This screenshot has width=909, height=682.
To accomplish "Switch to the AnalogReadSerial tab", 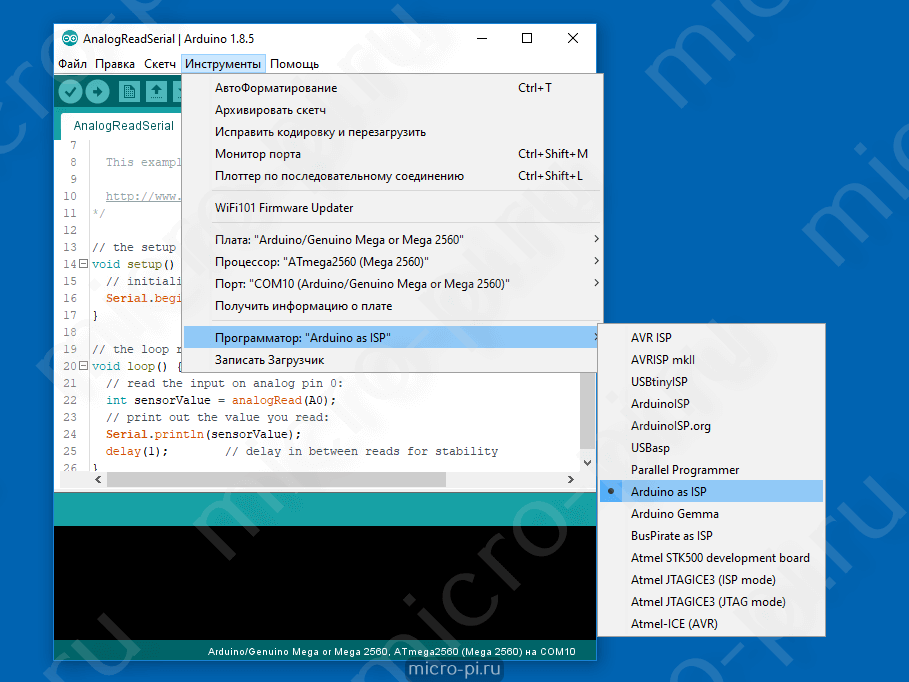I will pos(123,126).
